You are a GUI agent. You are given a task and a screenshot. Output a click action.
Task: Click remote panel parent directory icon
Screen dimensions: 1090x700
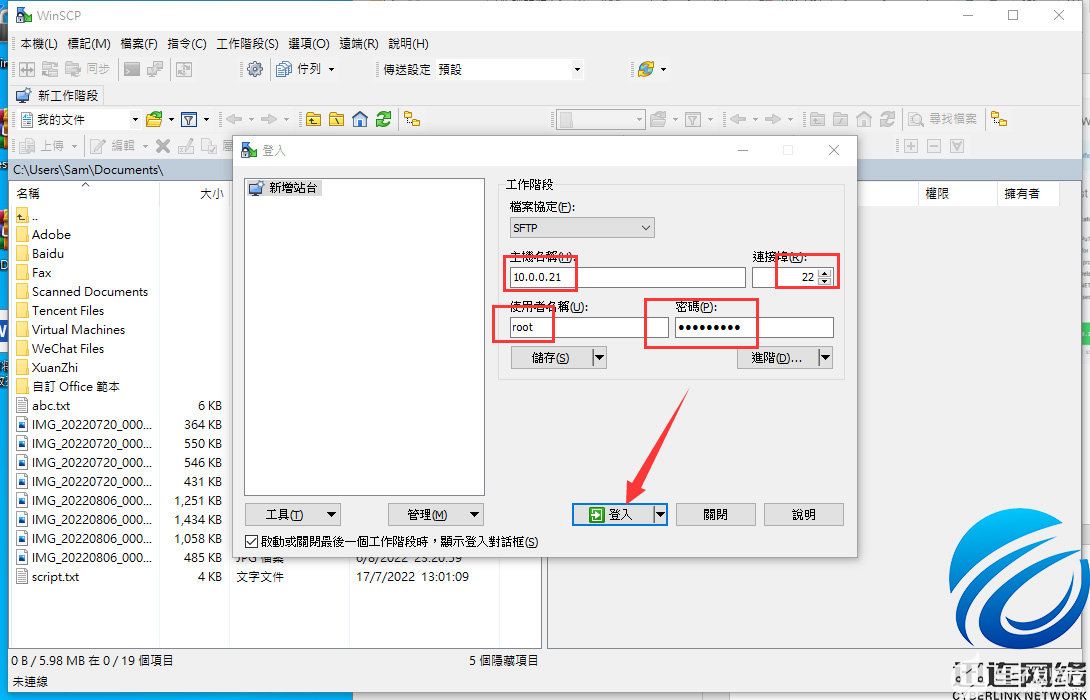(818, 120)
